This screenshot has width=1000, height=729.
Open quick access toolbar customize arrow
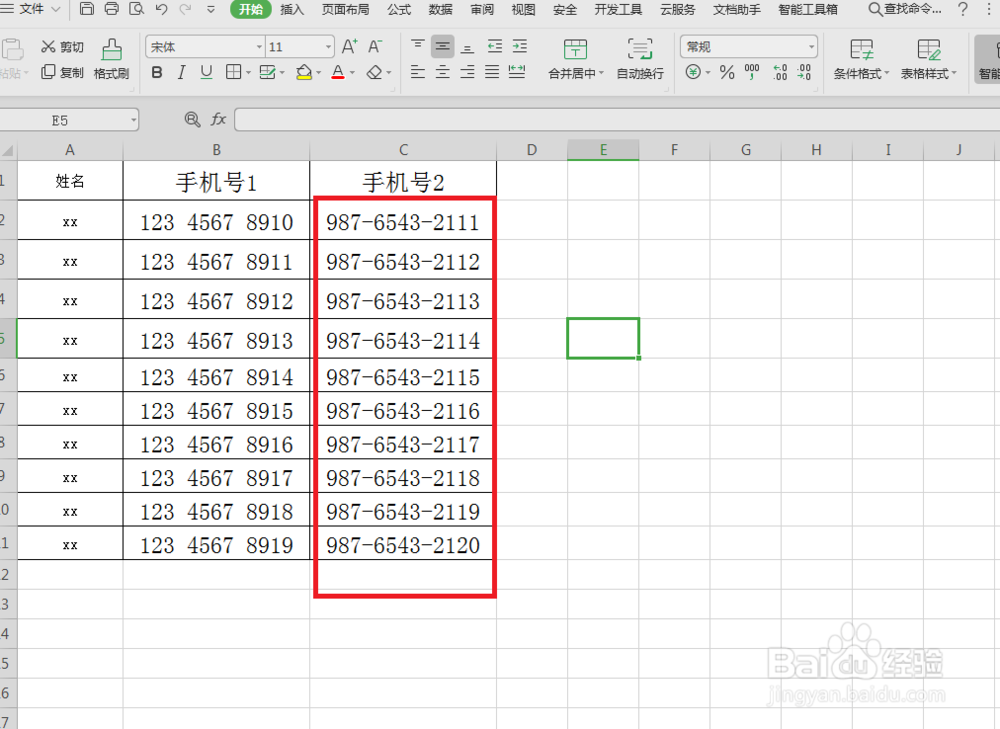[x=211, y=10]
